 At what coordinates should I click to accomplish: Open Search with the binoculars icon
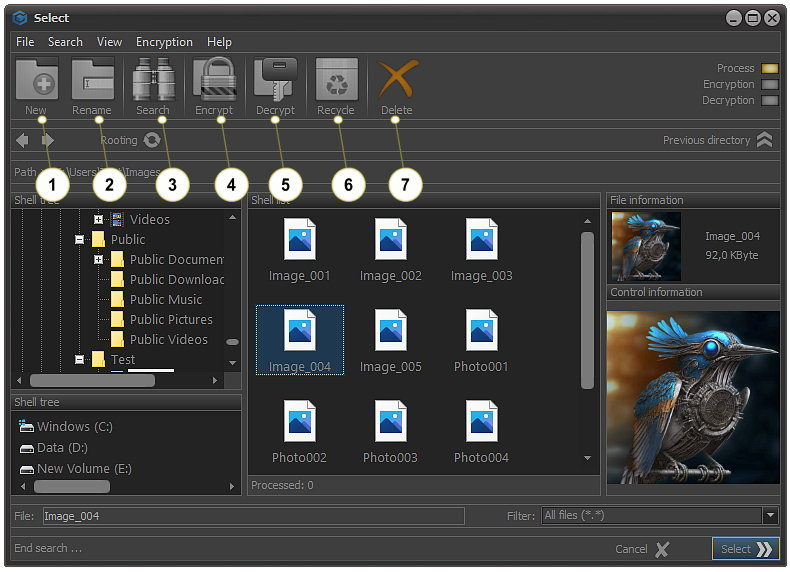coord(154,79)
